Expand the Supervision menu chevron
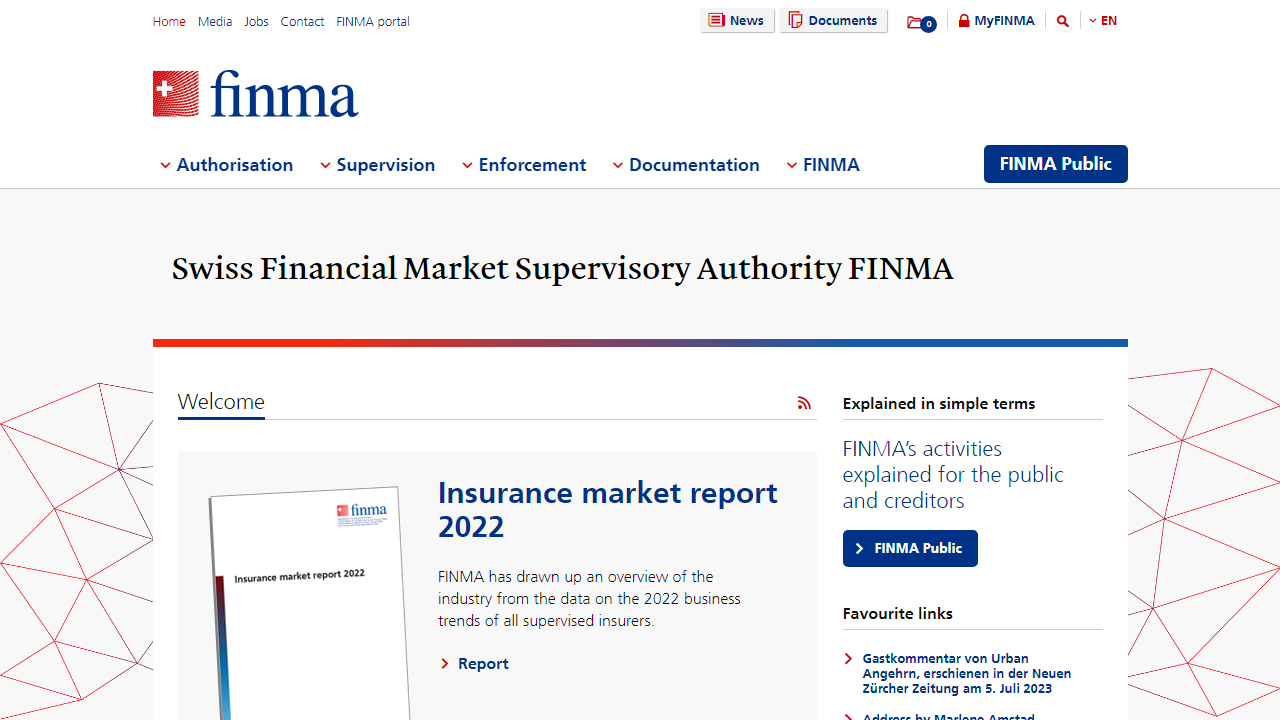This screenshot has width=1280, height=720. coord(324,165)
